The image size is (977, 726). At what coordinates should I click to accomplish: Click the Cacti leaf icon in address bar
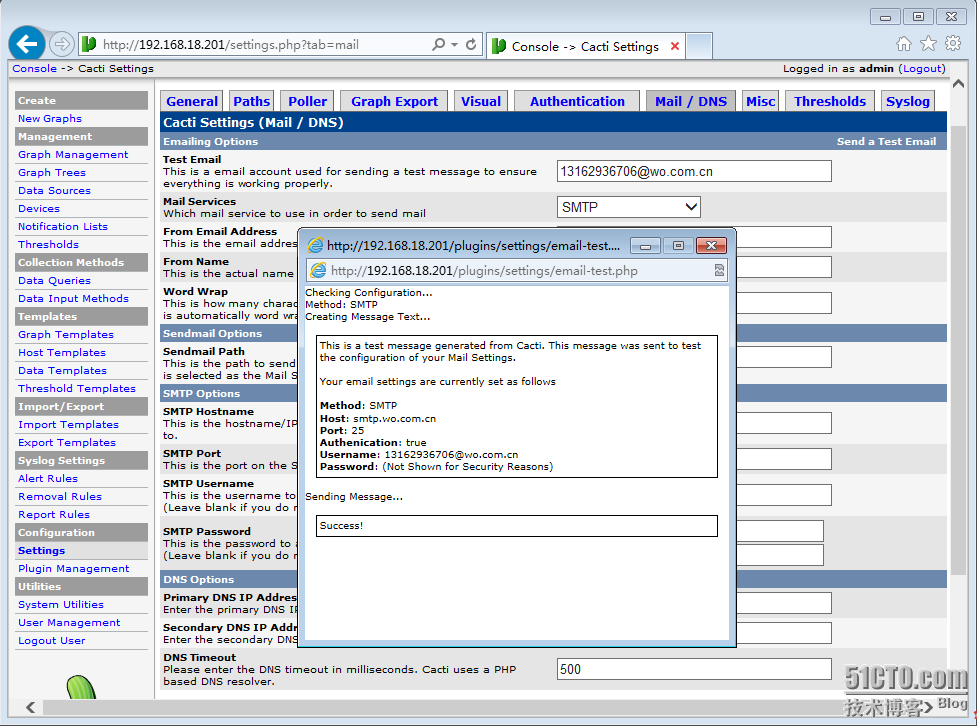pos(89,44)
